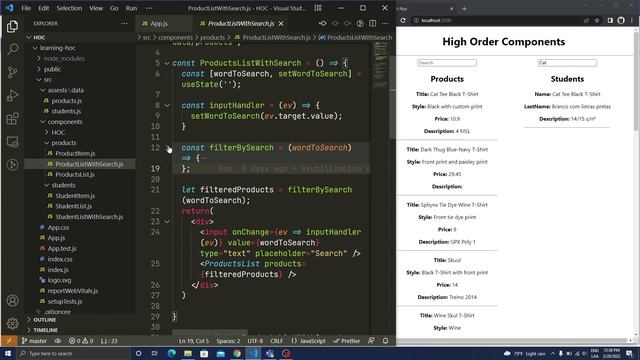Click Customize Layout icon in title bar

[318, 8]
